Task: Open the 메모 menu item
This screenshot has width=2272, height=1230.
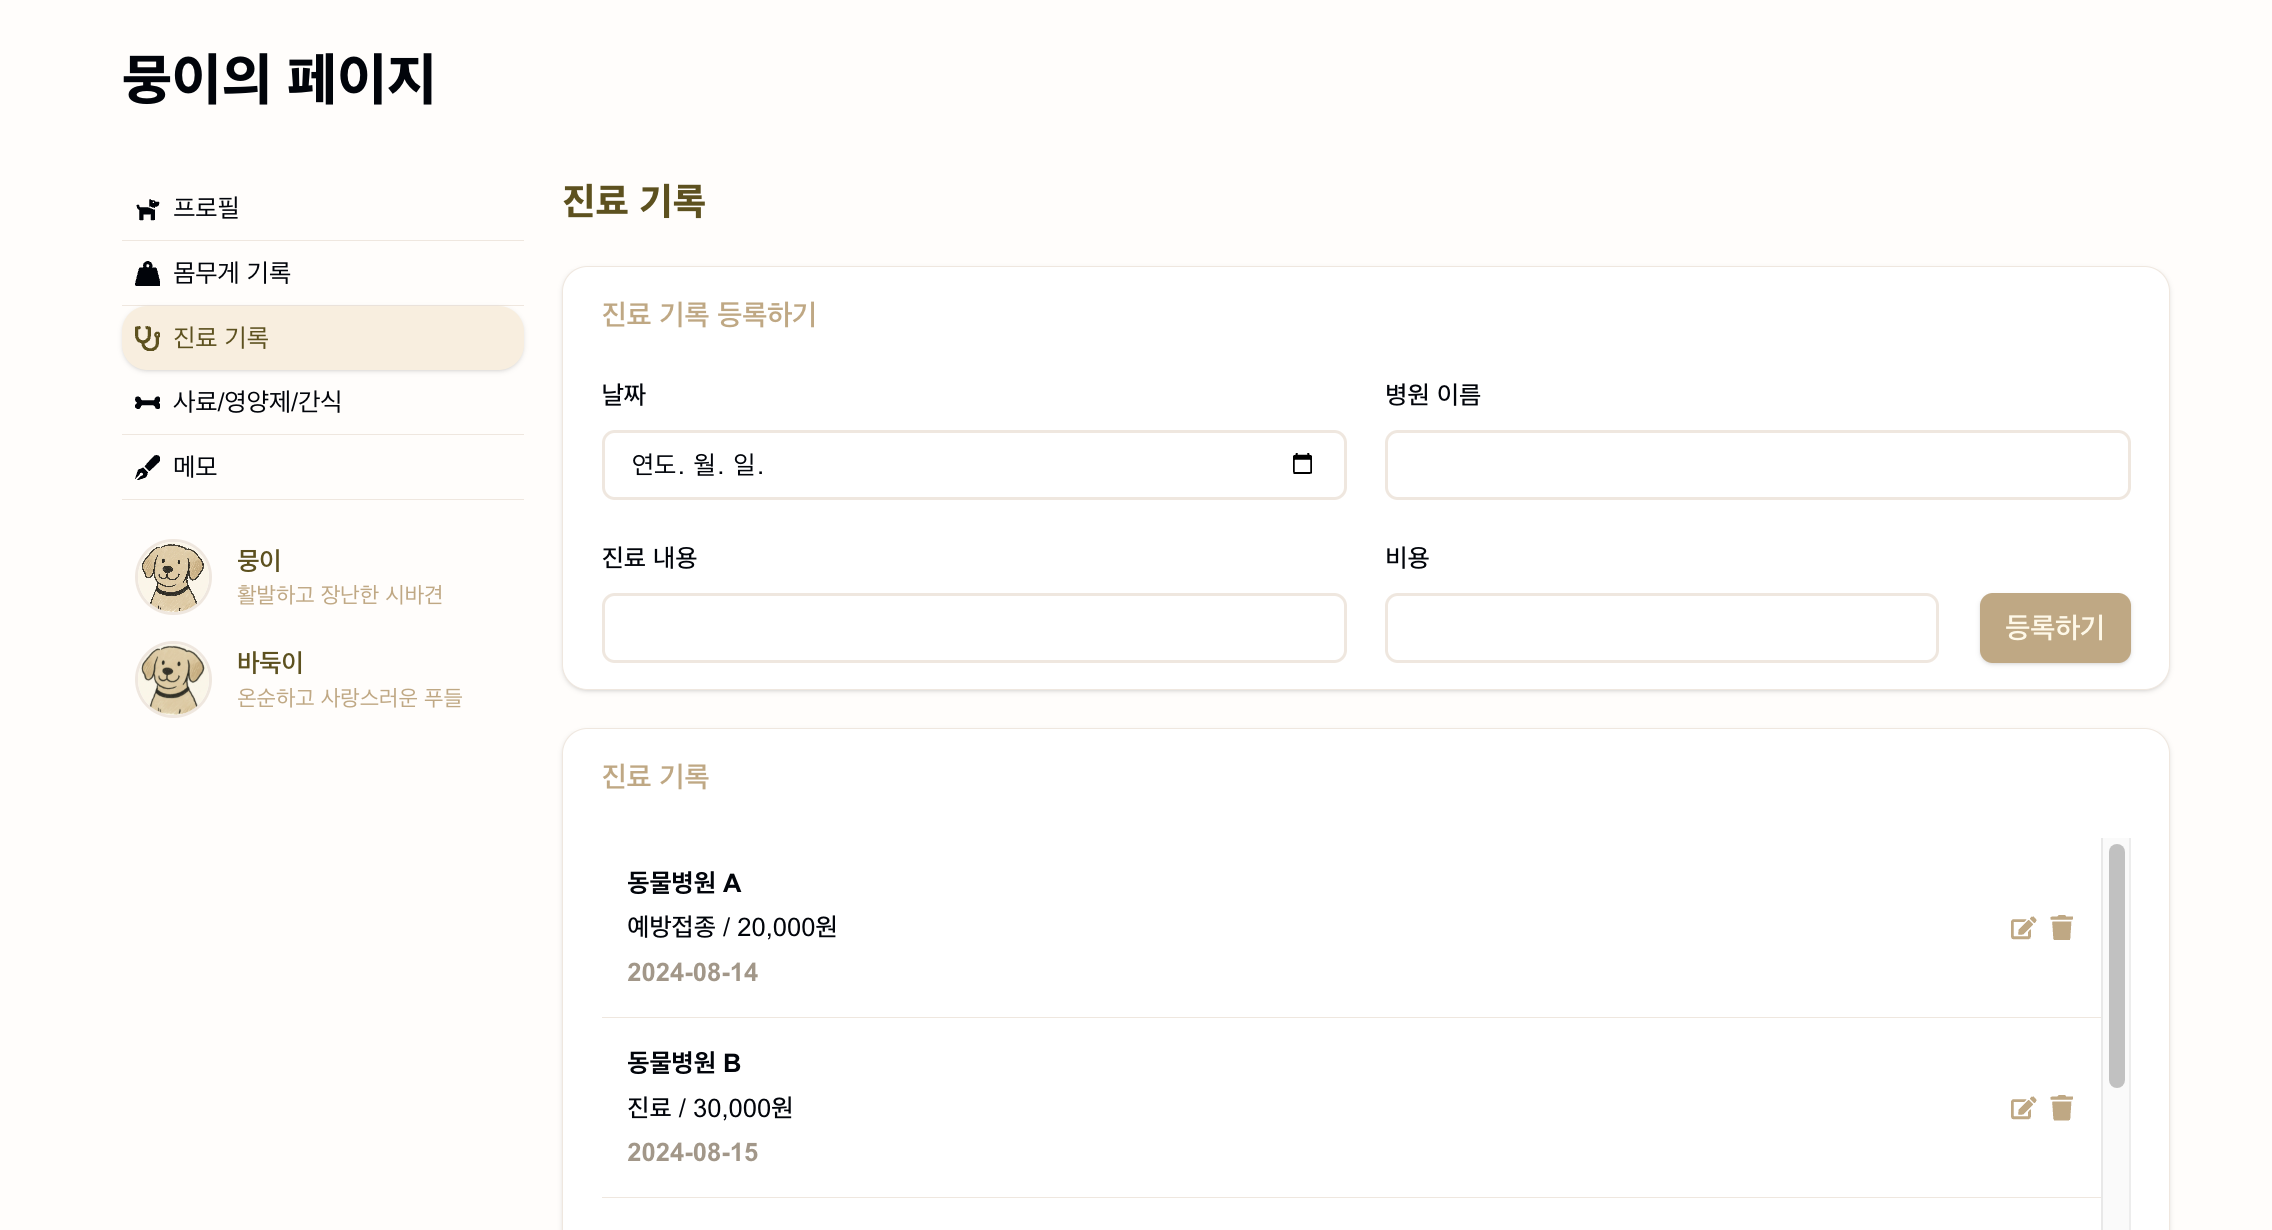Action: pyautogui.click(x=195, y=467)
